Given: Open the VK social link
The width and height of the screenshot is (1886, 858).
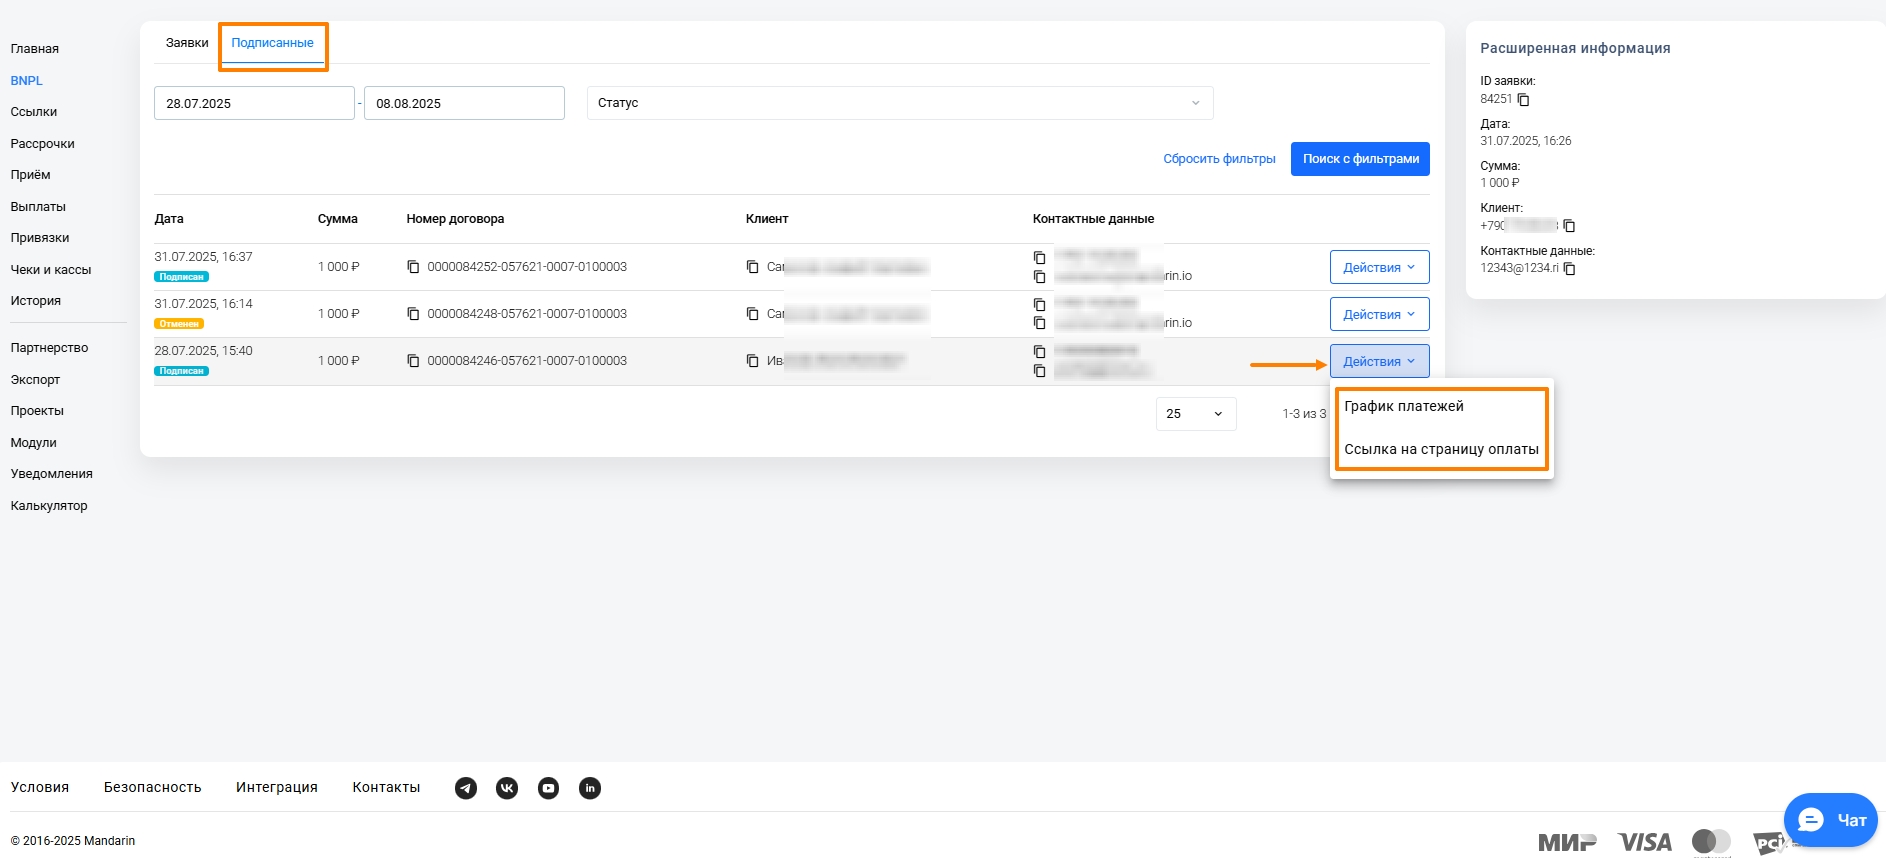Looking at the screenshot, I should pyautogui.click(x=507, y=788).
